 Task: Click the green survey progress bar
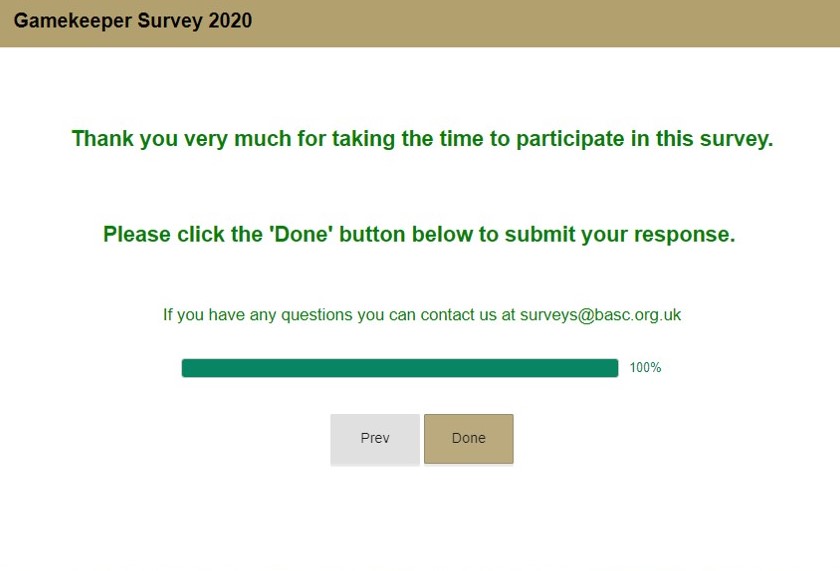click(x=400, y=368)
